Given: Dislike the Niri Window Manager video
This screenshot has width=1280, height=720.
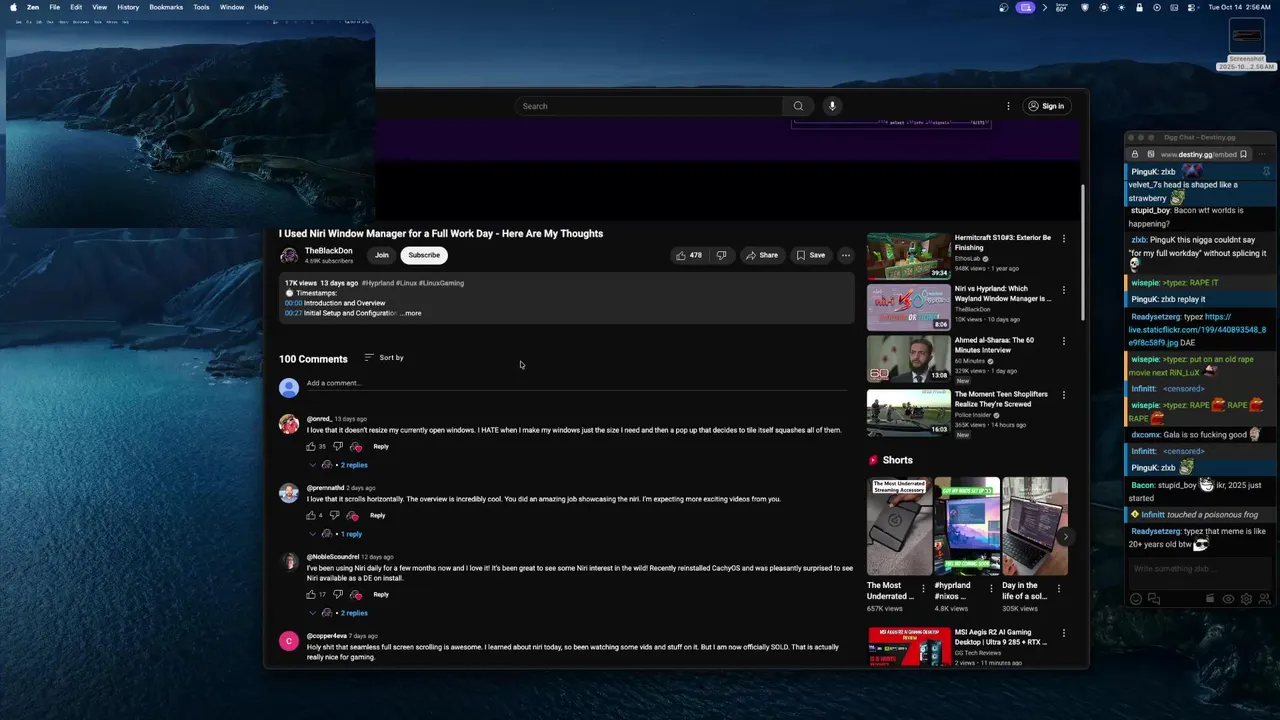Looking at the screenshot, I should 721,255.
